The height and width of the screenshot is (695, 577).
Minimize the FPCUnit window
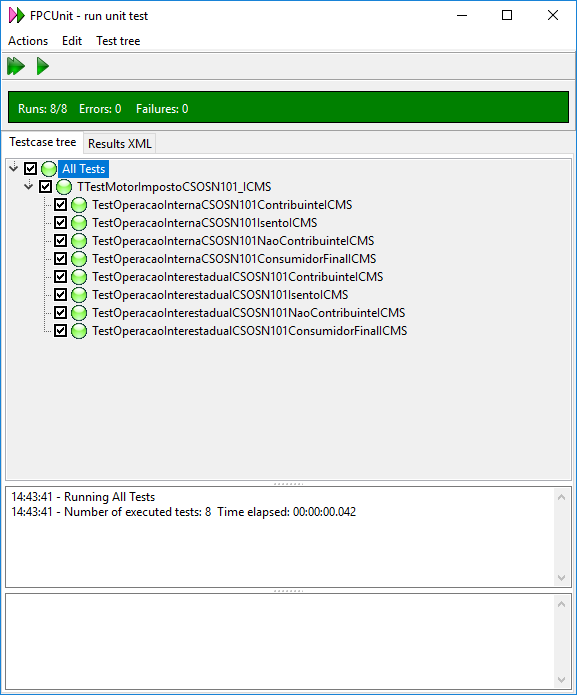(462, 16)
